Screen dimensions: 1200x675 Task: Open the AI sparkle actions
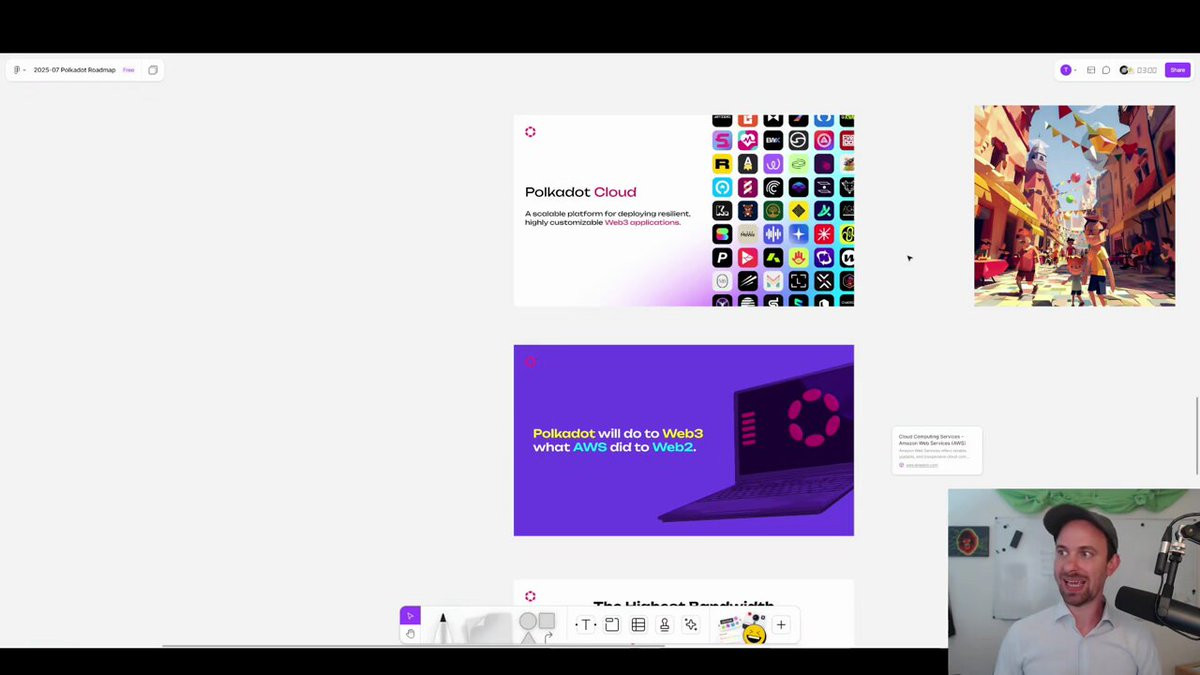point(690,625)
